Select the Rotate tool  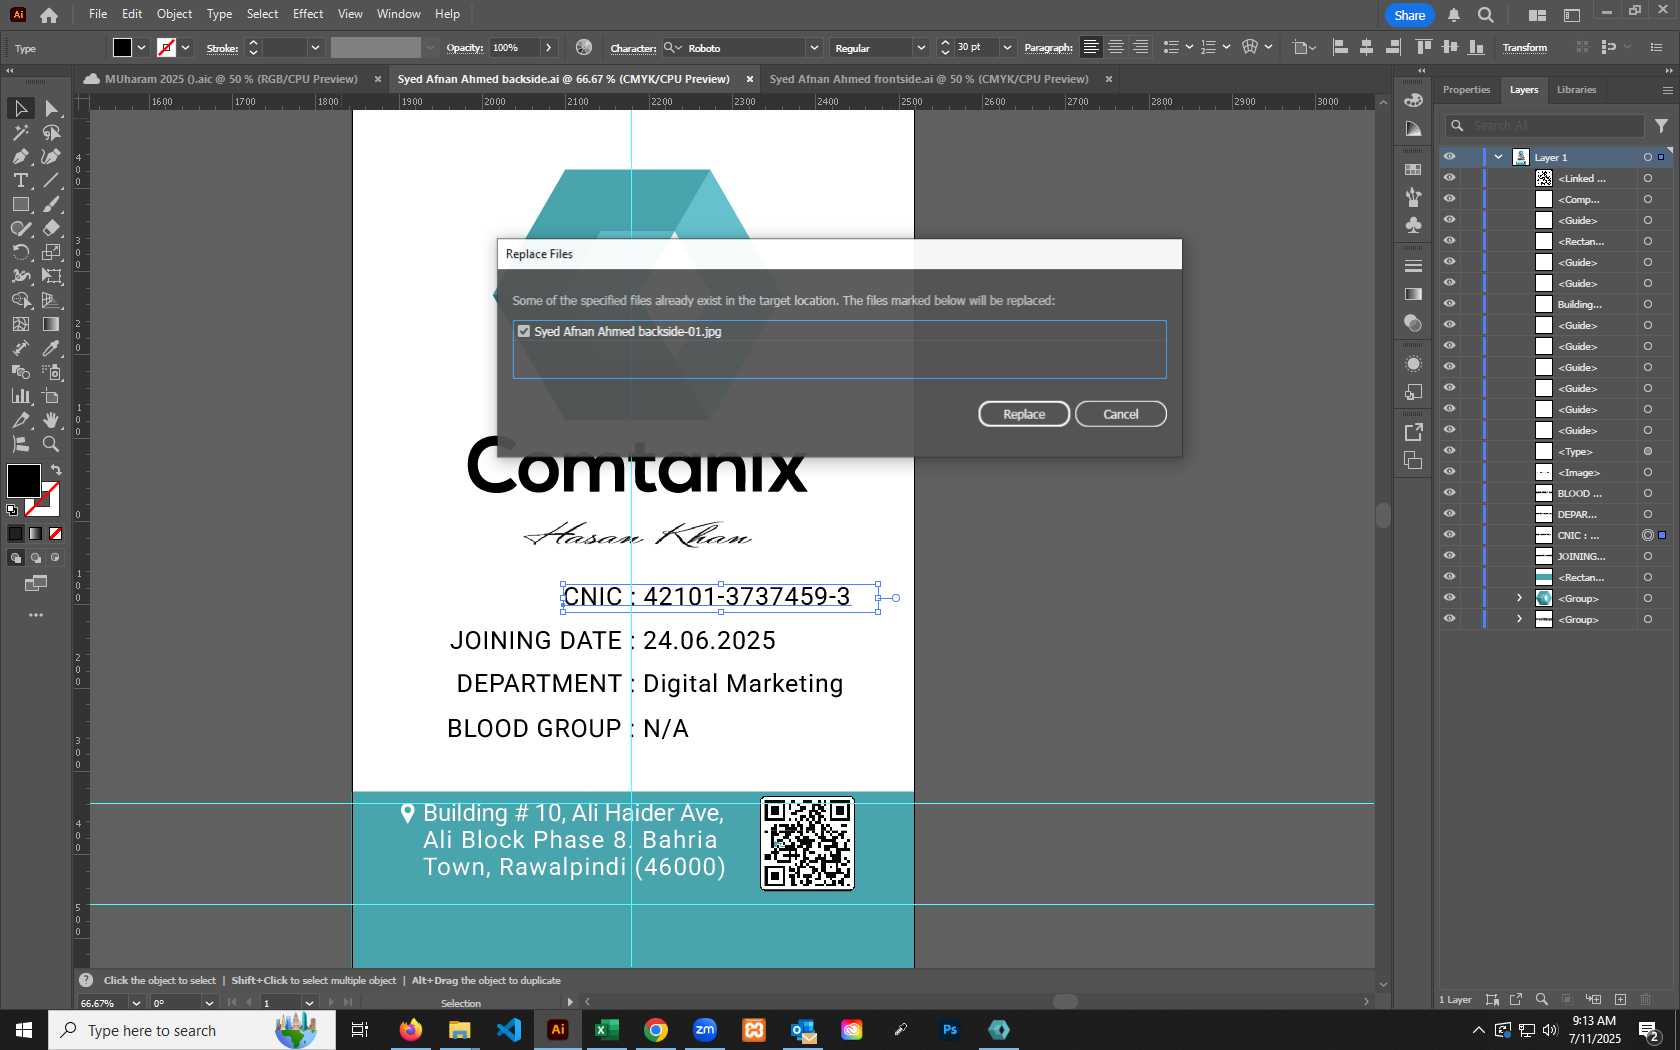[20, 252]
